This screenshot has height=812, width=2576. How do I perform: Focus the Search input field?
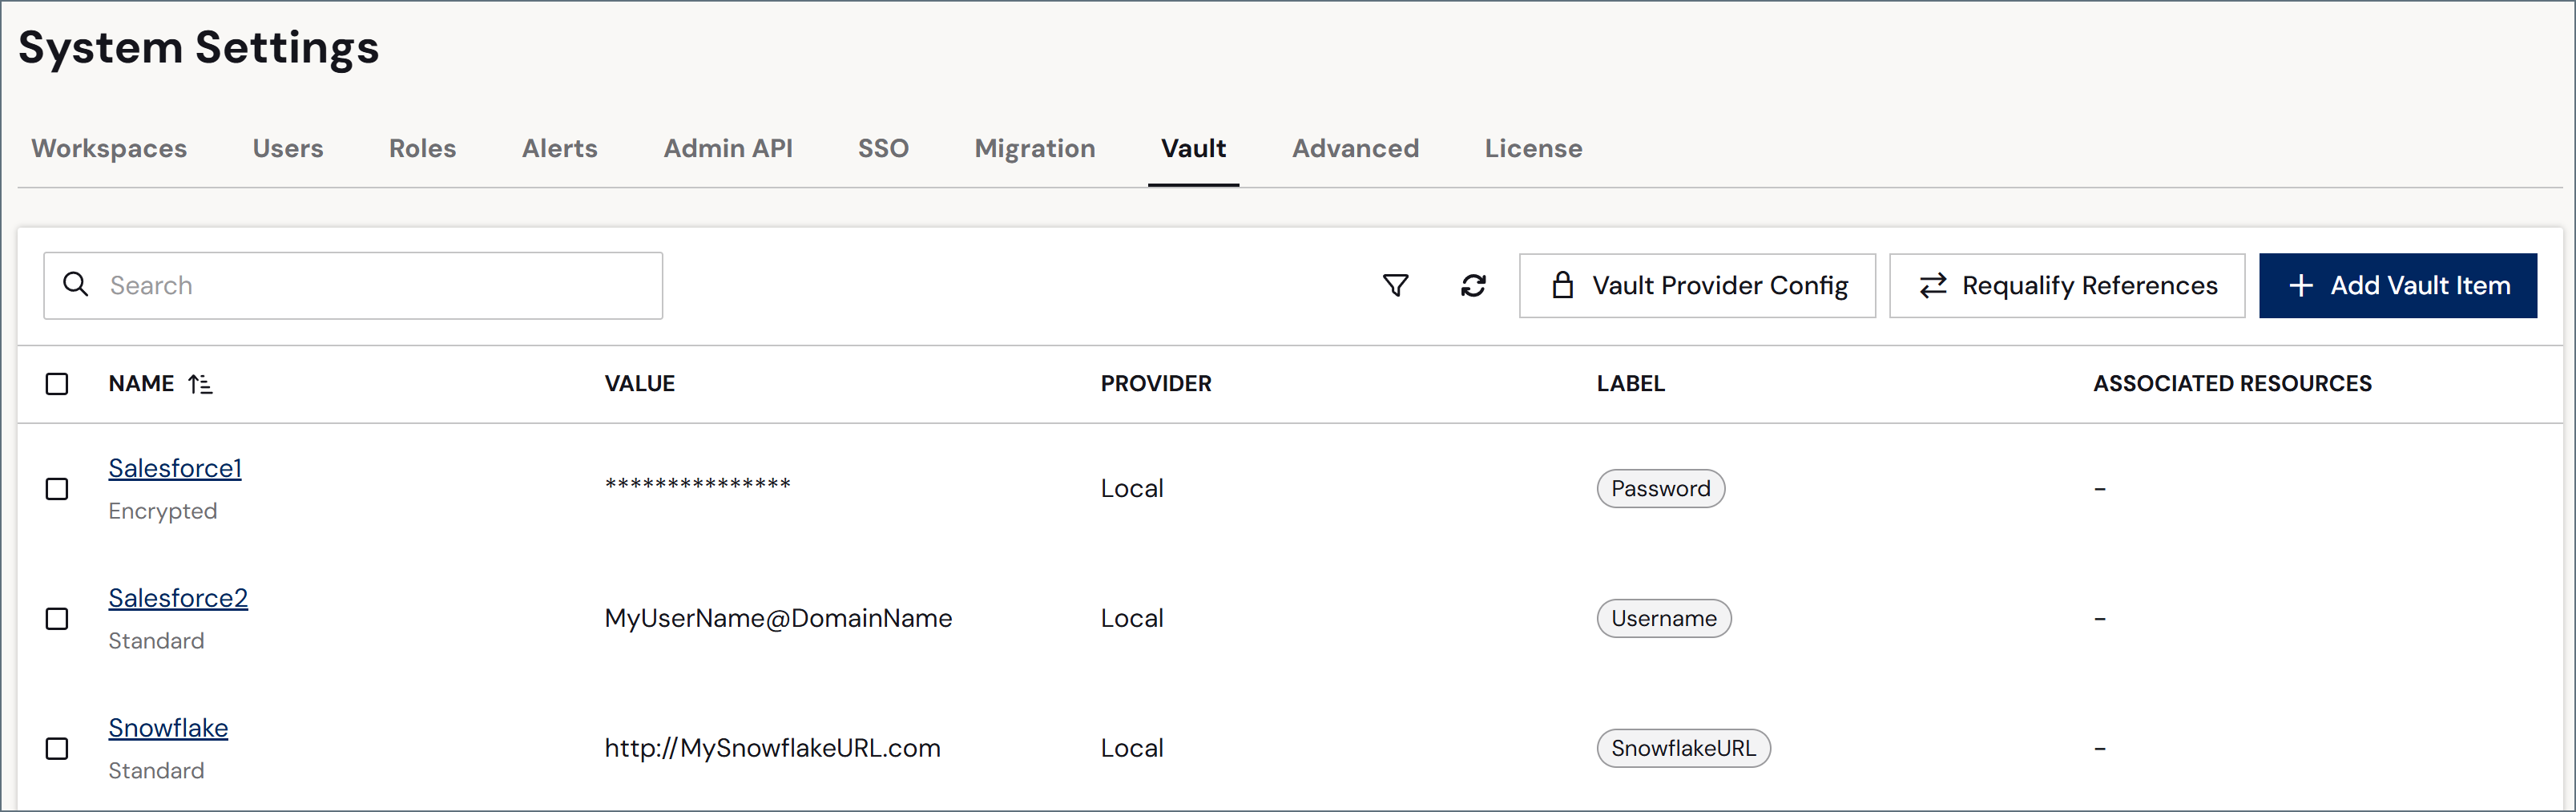[353, 286]
